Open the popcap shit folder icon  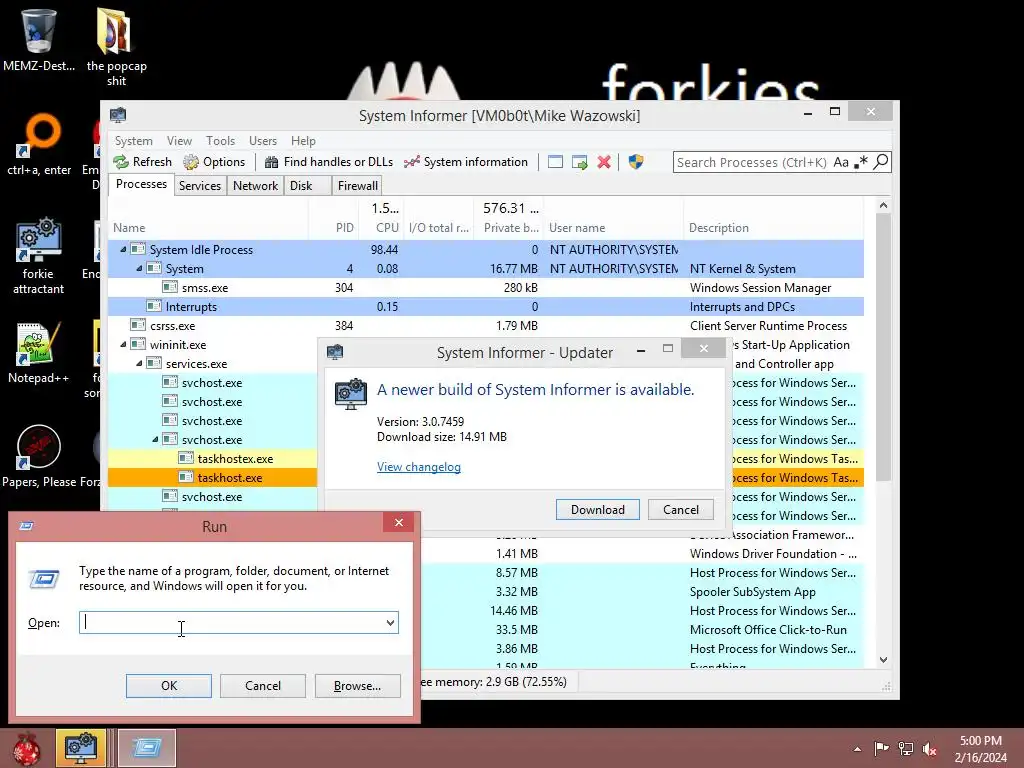point(116,46)
